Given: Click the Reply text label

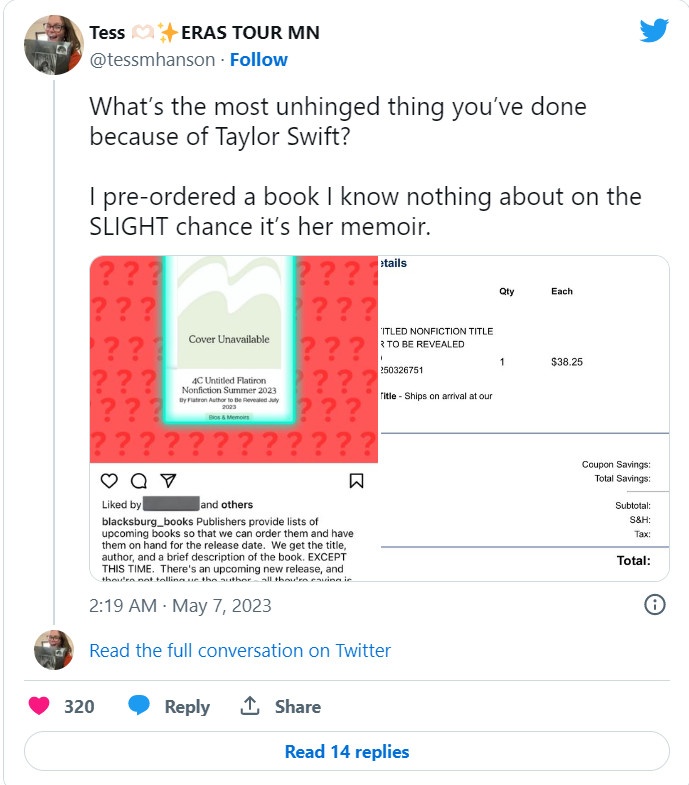Looking at the screenshot, I should pyautogui.click(x=187, y=706).
